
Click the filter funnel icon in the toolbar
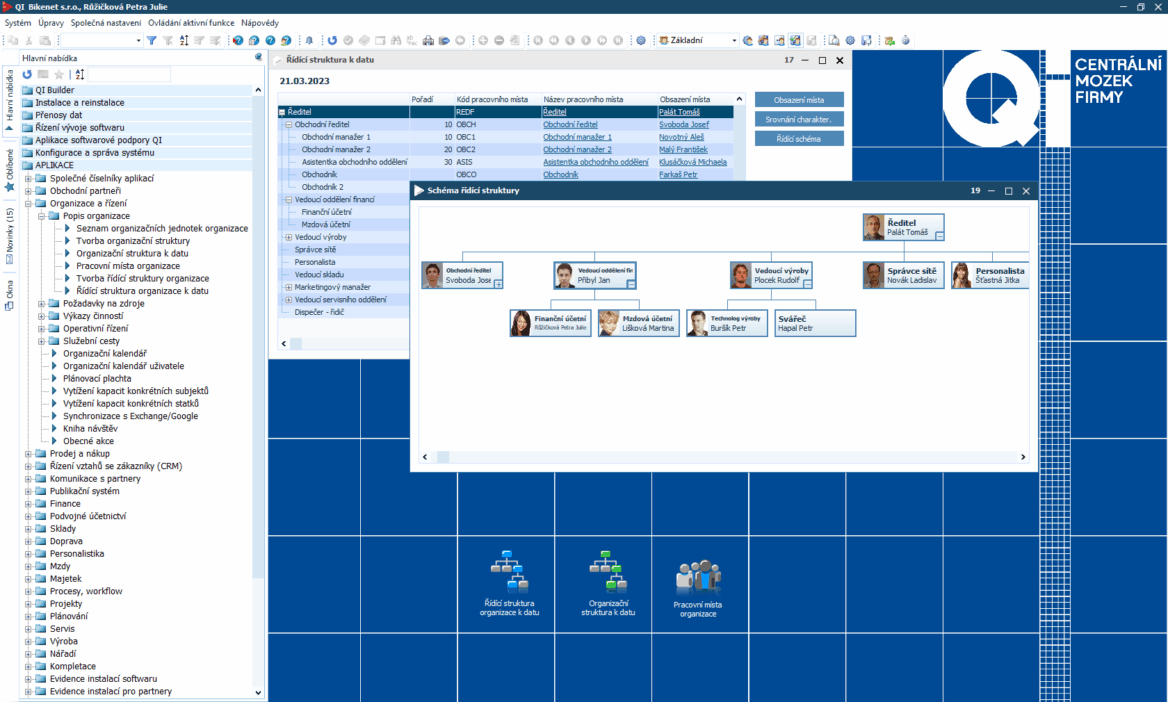[152, 41]
